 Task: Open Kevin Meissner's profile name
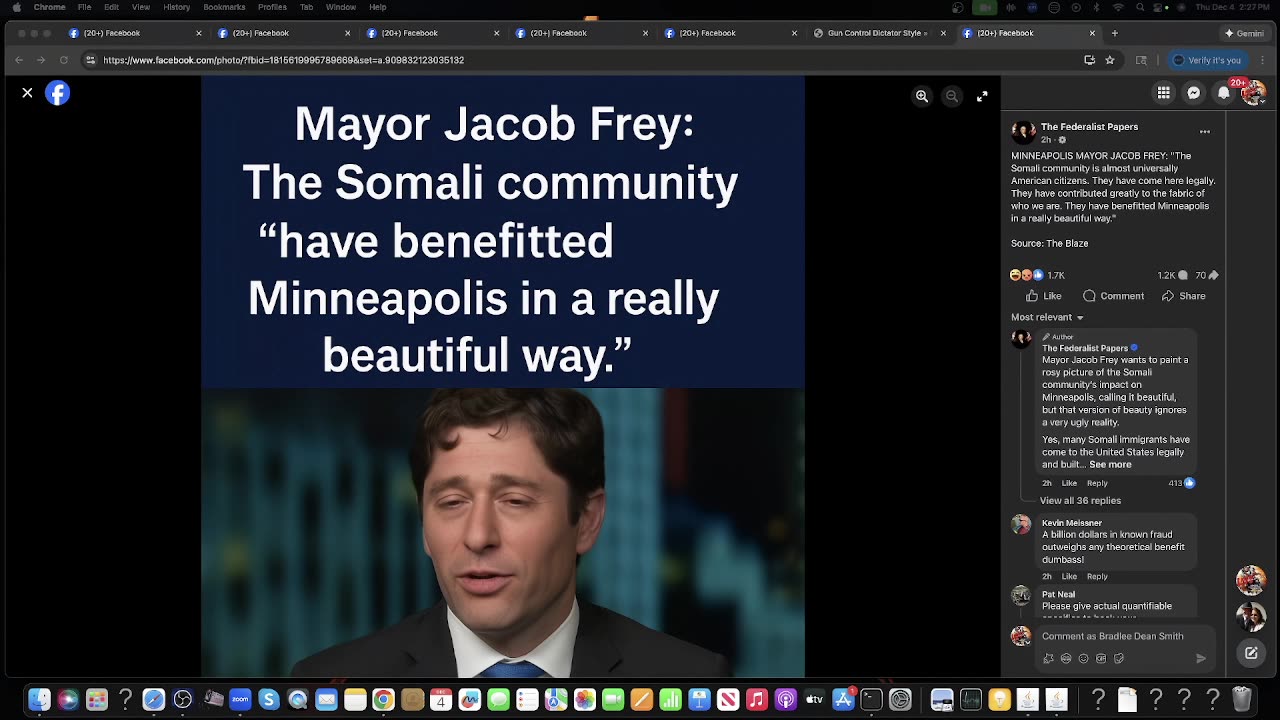[1071, 523]
